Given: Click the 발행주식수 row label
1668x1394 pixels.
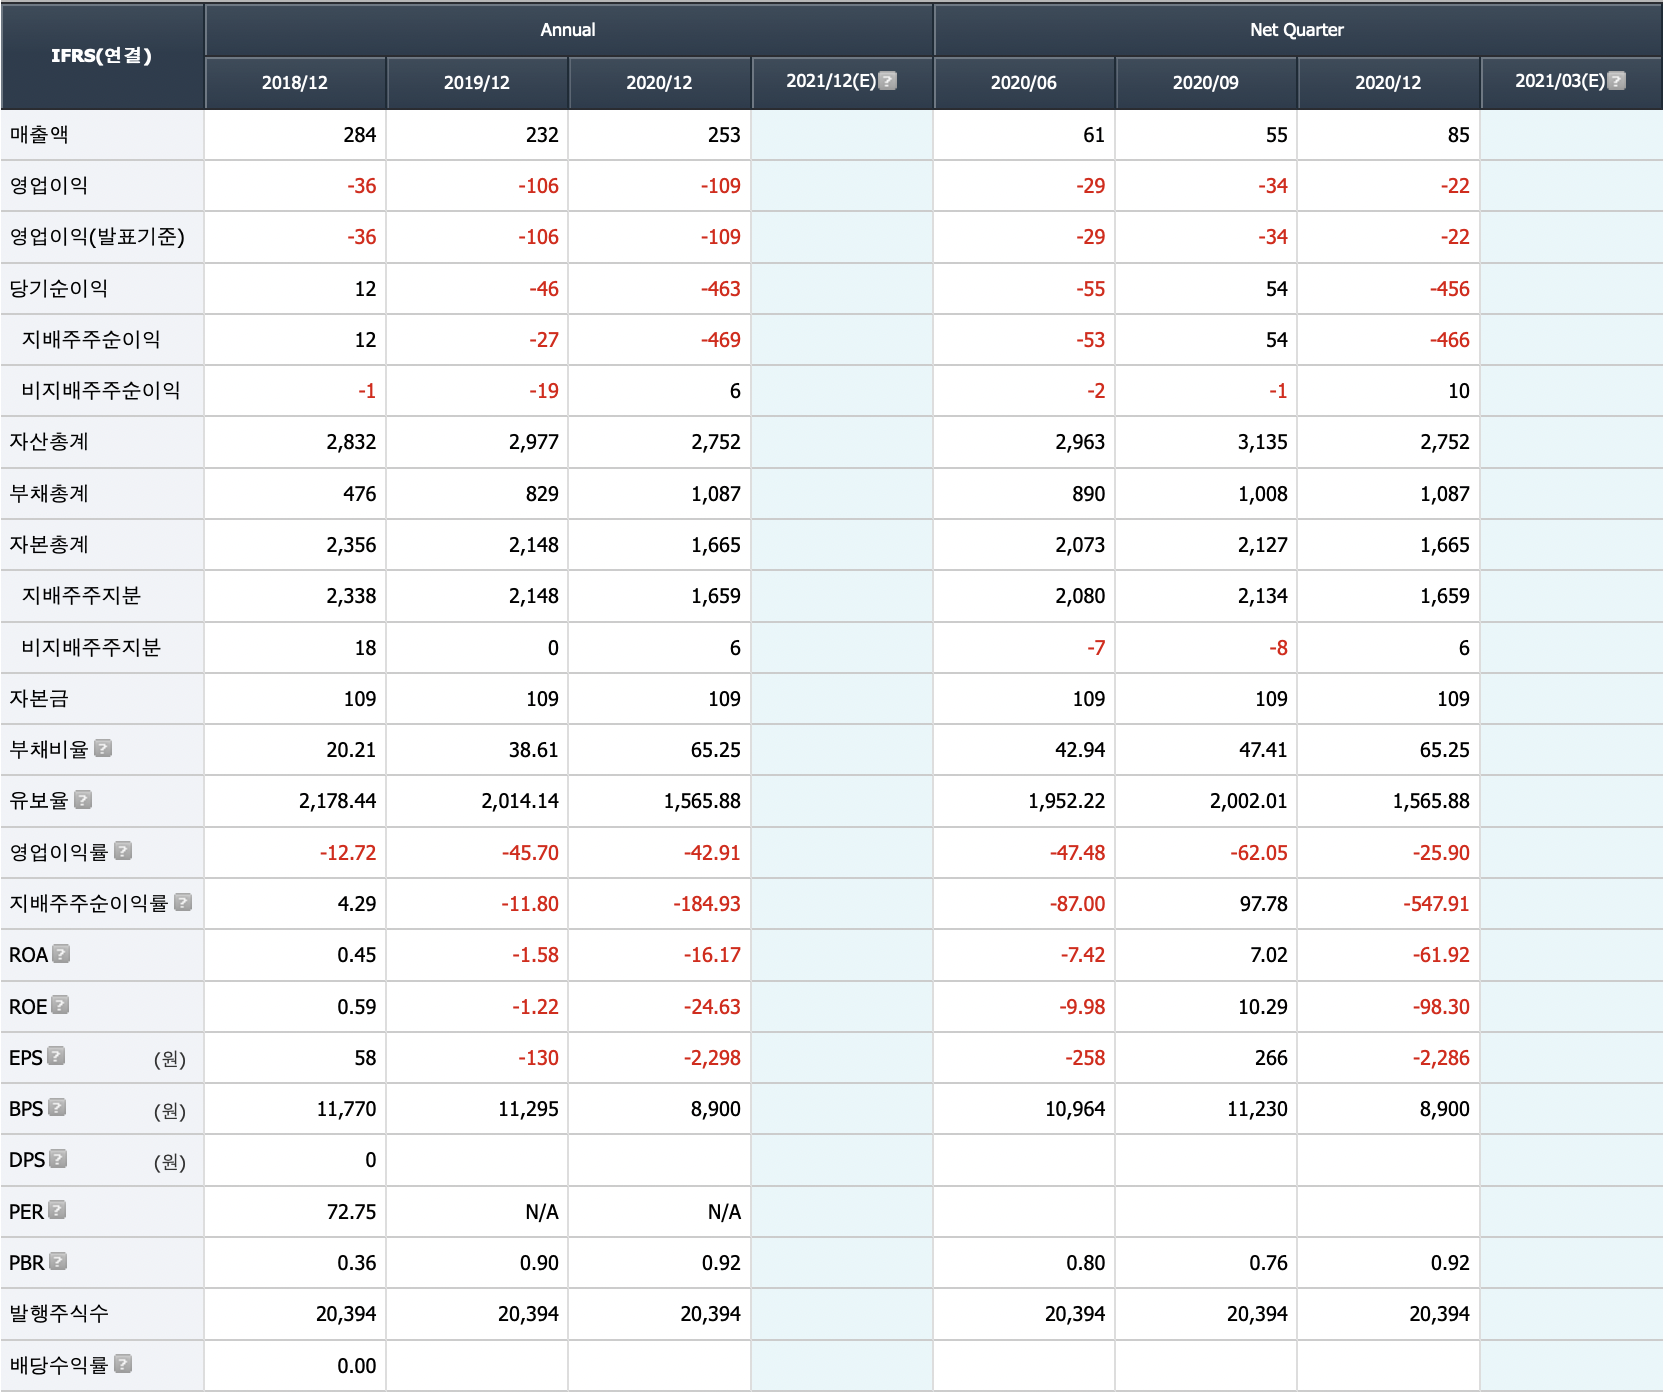Looking at the screenshot, I should pyautogui.click(x=59, y=1313).
